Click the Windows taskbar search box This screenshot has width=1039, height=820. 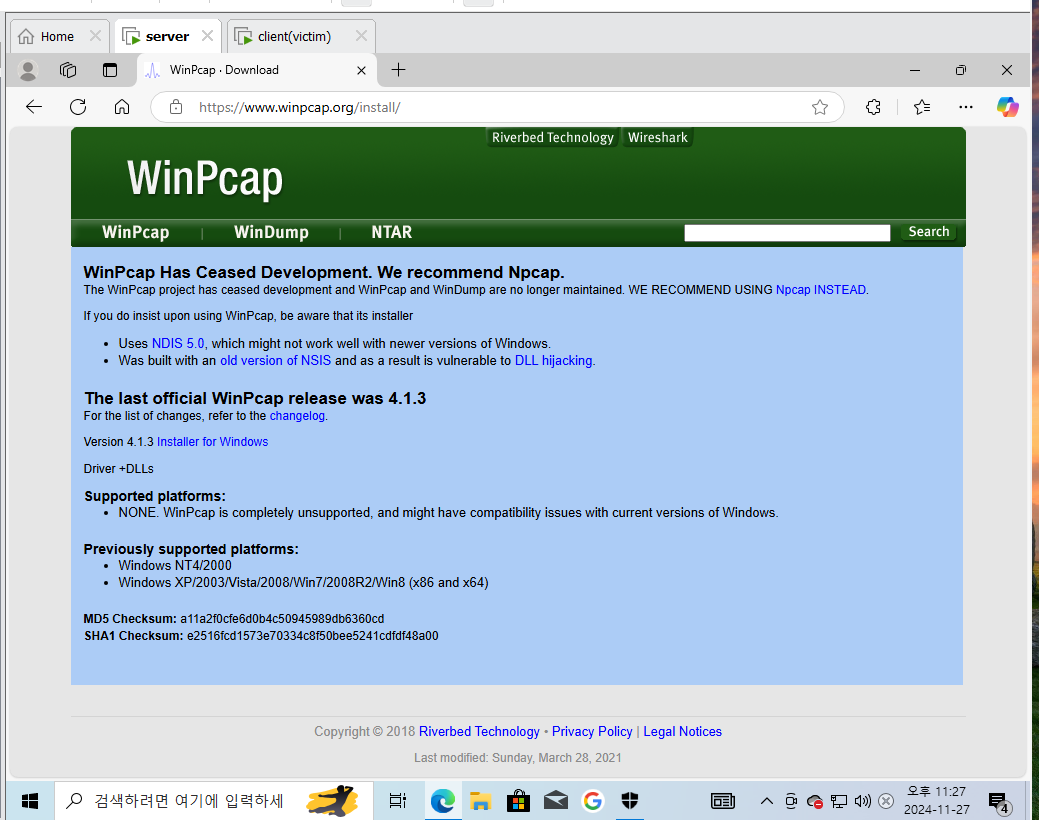click(x=213, y=801)
